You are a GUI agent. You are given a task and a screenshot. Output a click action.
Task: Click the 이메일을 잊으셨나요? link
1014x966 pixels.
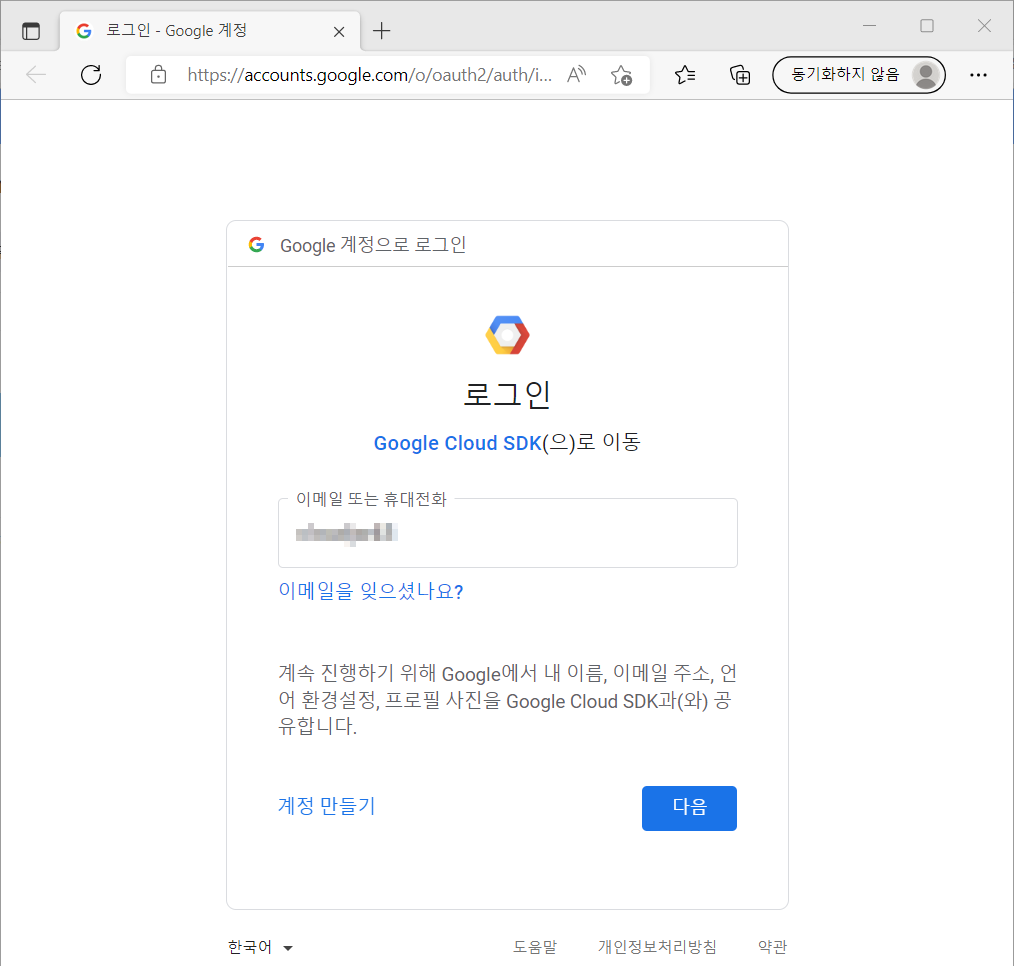[371, 591]
